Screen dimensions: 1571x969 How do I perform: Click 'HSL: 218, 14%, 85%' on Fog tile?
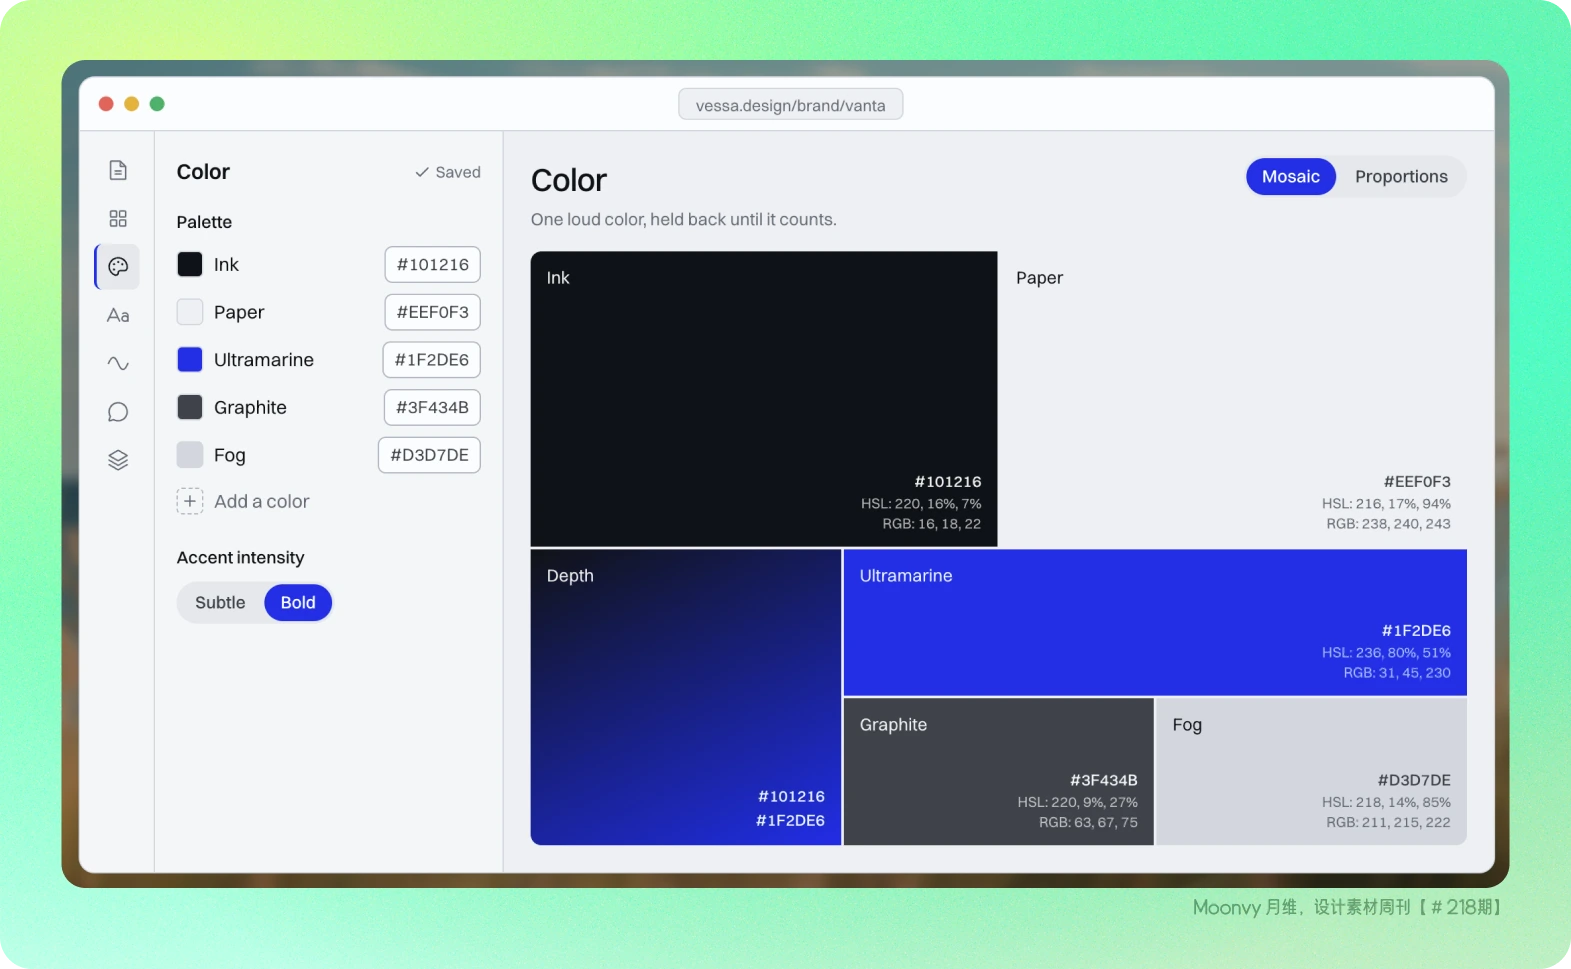tap(1386, 802)
